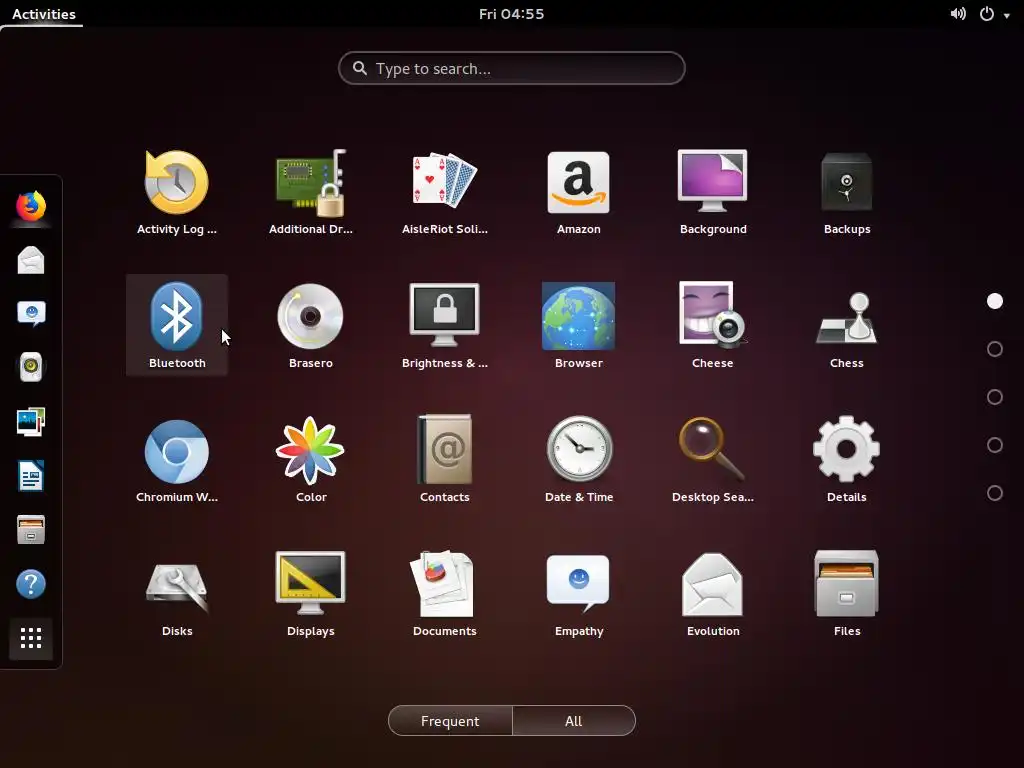
Task: Expand system menu dropdown arrow
Action: pos(1006,16)
